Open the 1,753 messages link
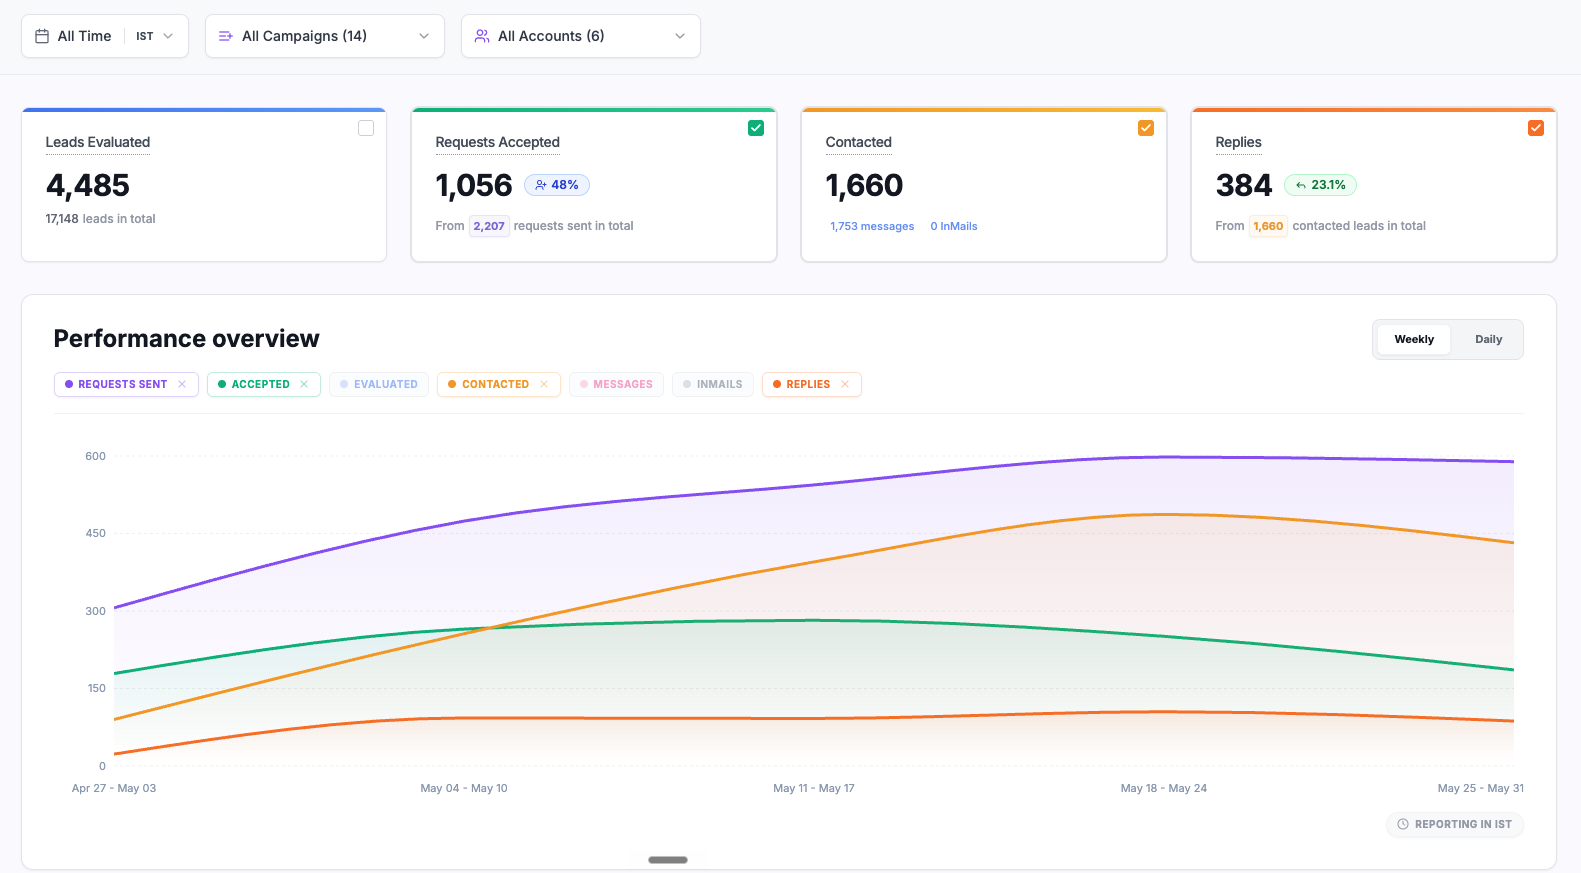1581x873 pixels. [x=872, y=226]
